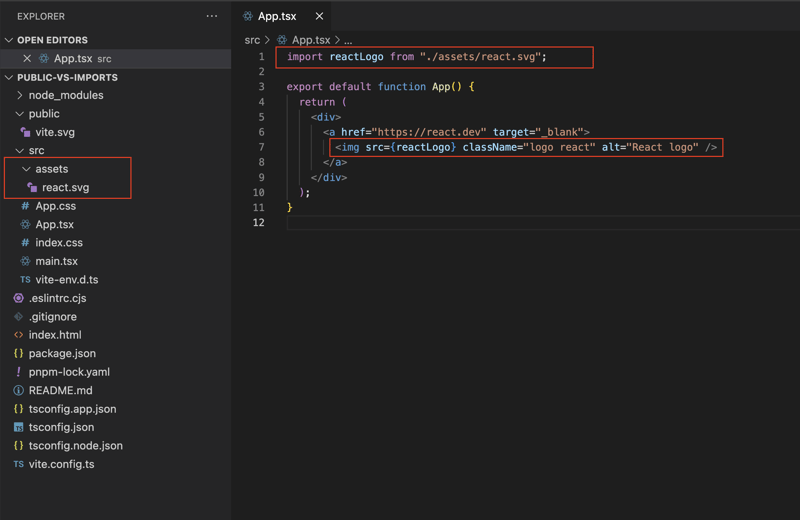Click the react.svg image file icon
The width and height of the screenshot is (800, 520).
[x=32, y=187]
